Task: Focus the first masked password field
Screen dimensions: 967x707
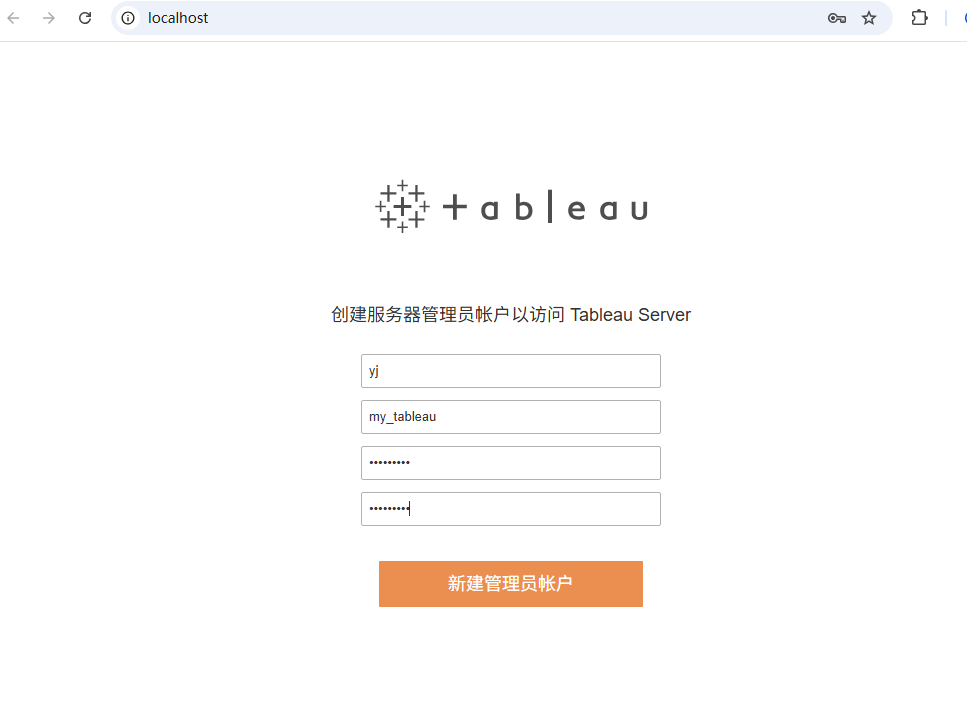Action: [511, 463]
